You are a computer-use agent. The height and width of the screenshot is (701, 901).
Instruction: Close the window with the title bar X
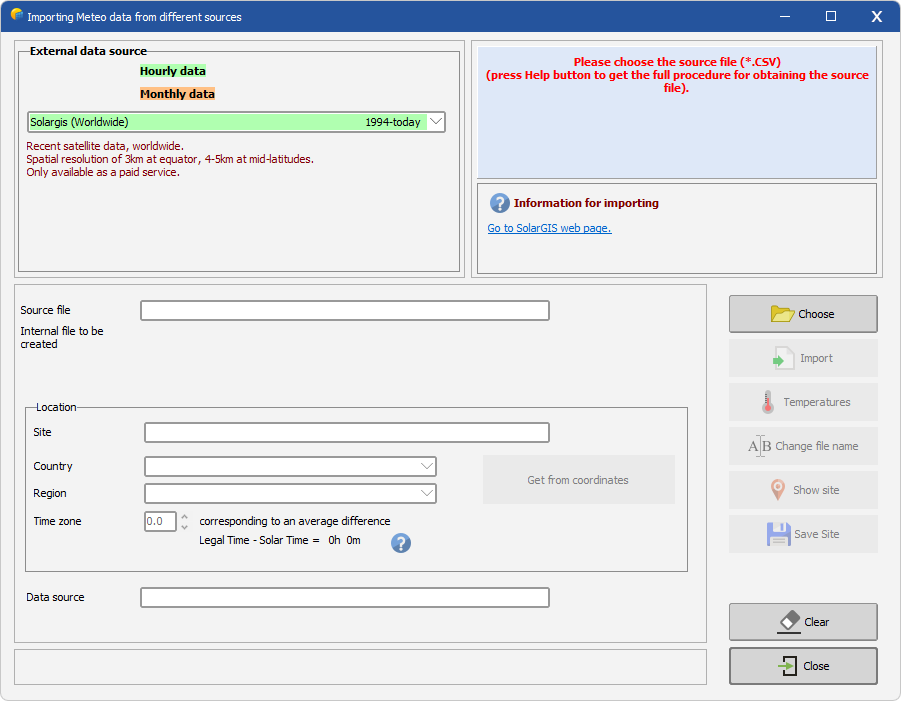tap(876, 16)
